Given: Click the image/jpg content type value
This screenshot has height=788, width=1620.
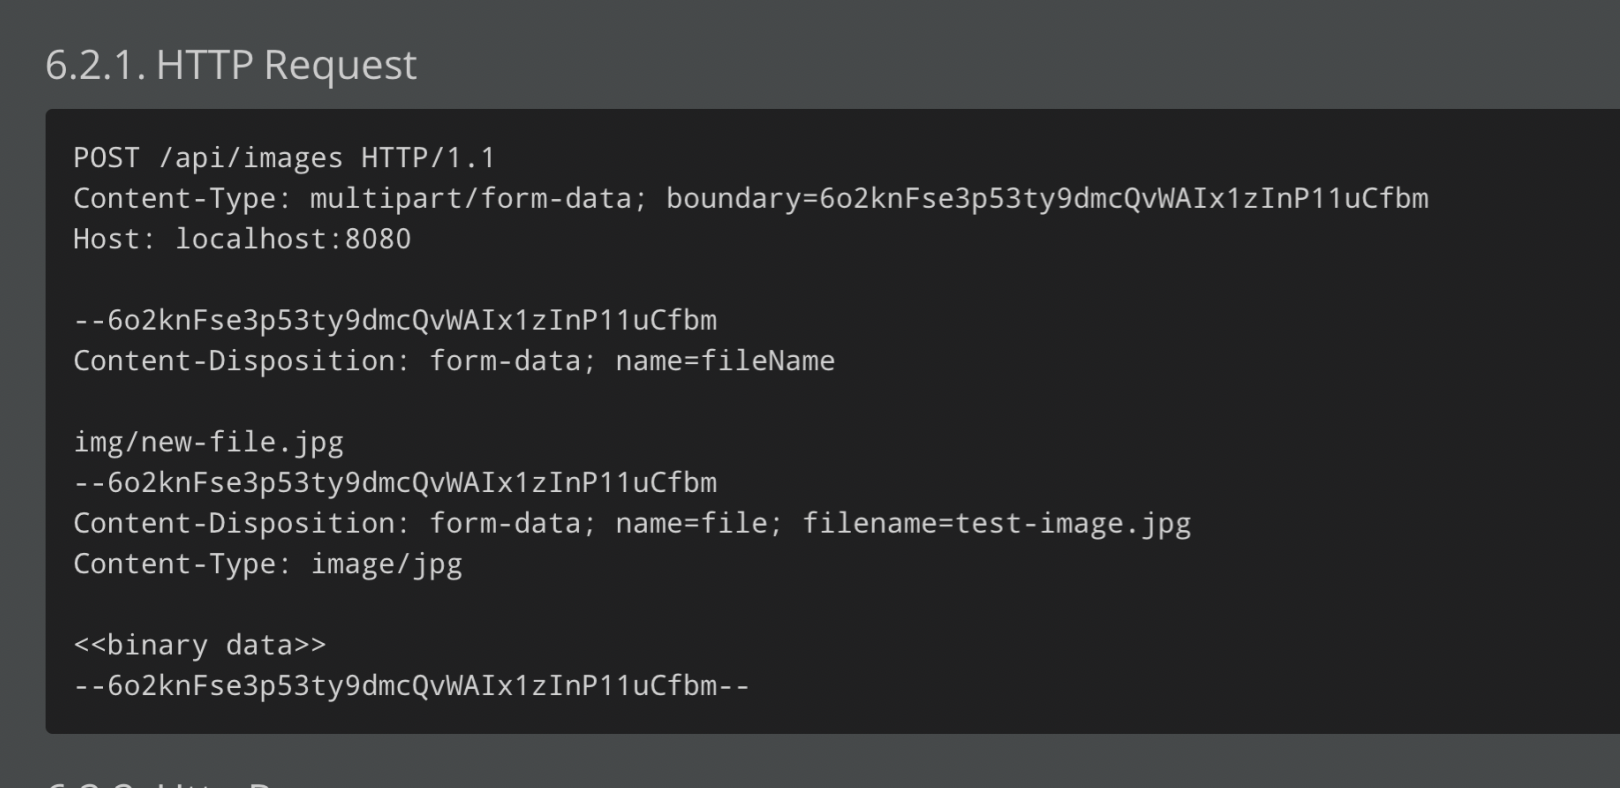Looking at the screenshot, I should coord(386,564).
